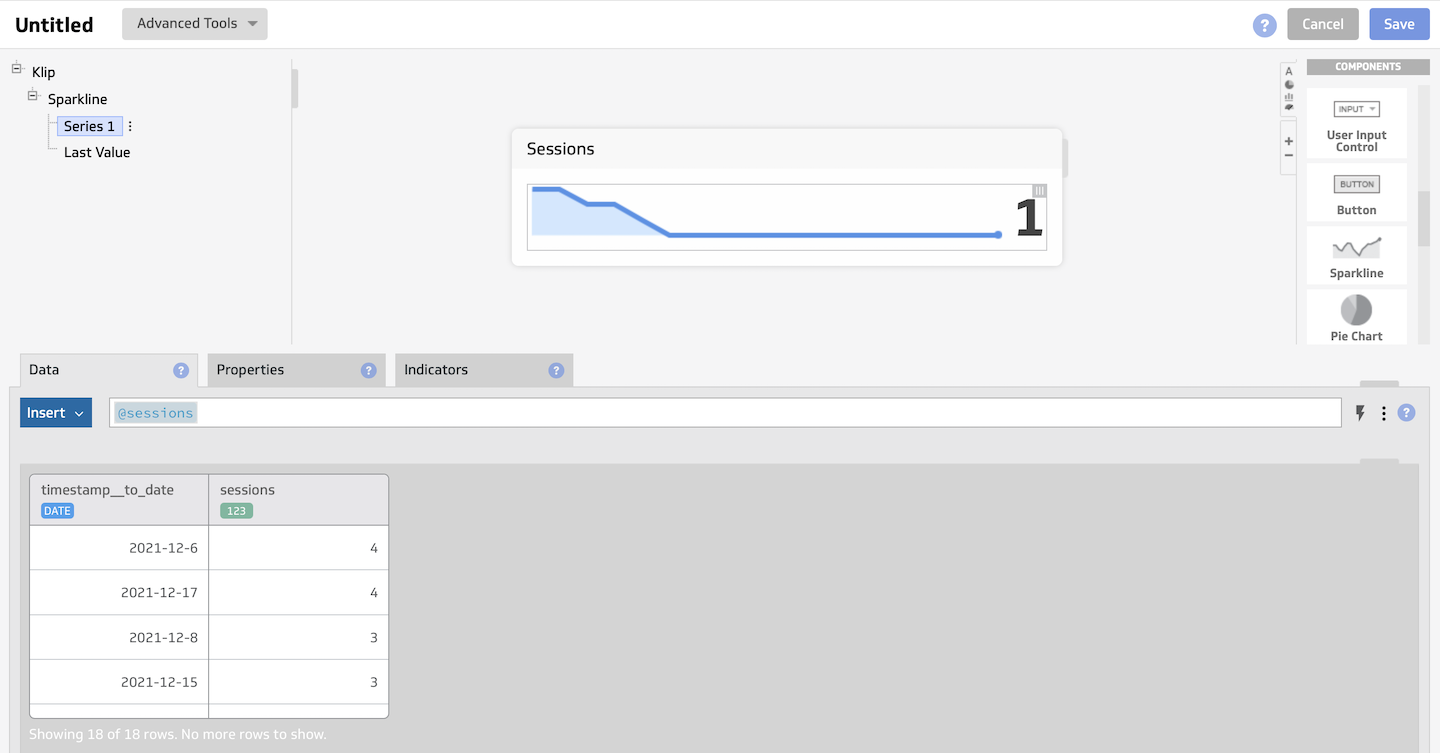Click the @sessions formula token
The height and width of the screenshot is (753, 1440).
[155, 413]
